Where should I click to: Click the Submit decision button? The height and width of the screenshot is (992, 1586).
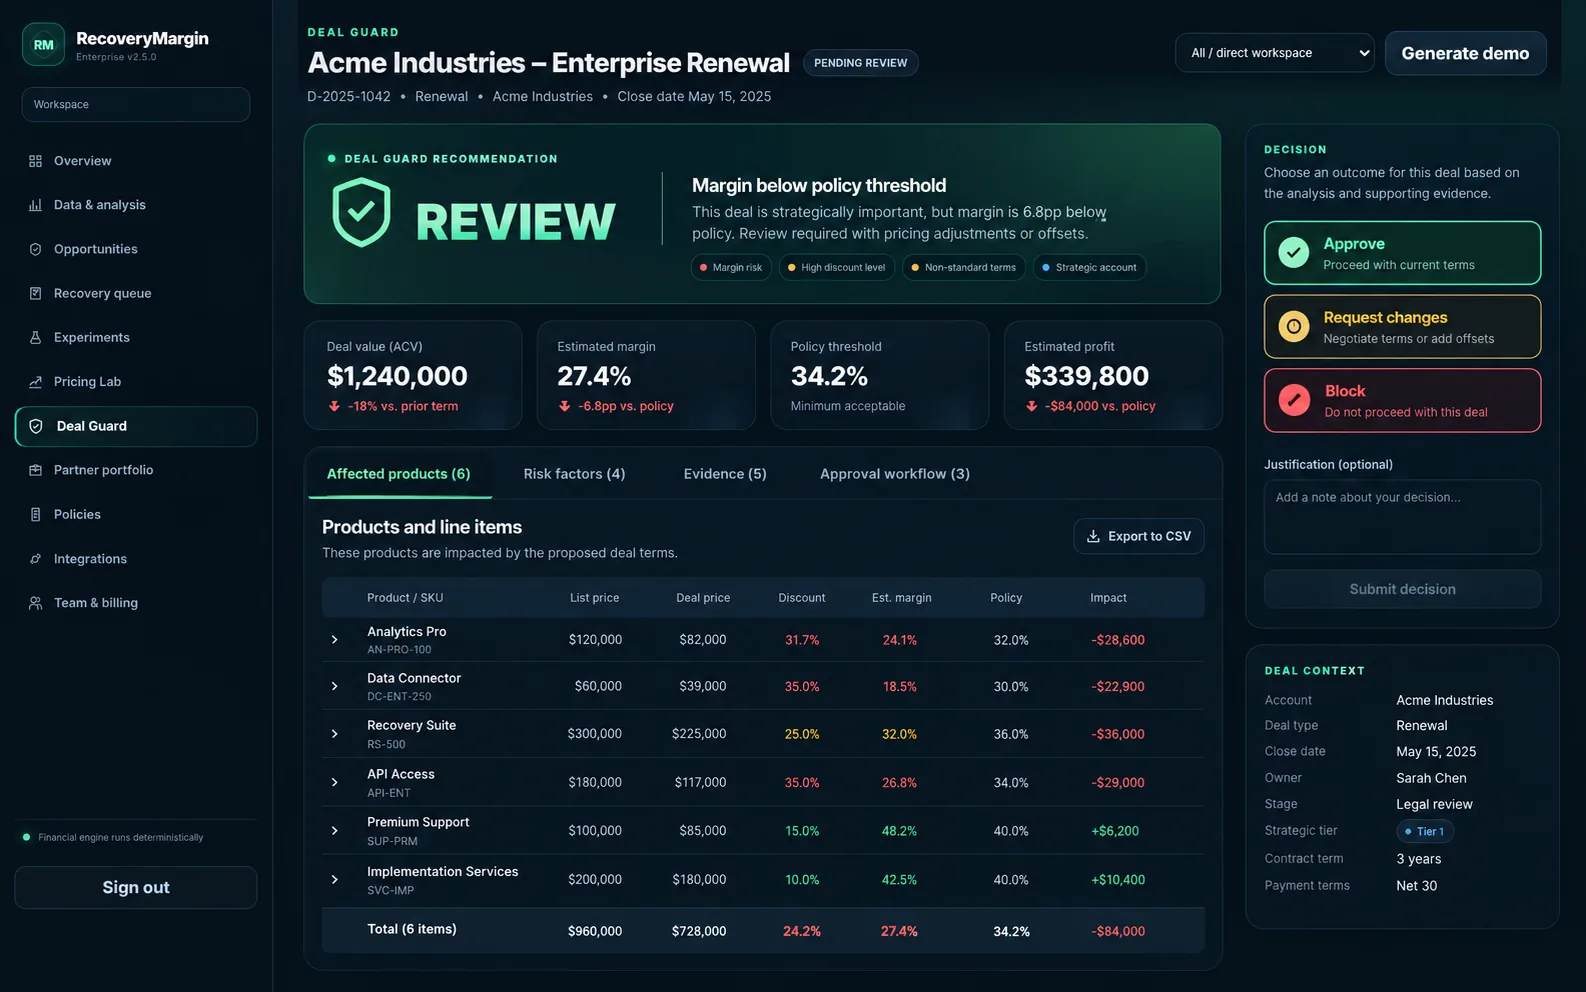click(x=1402, y=589)
